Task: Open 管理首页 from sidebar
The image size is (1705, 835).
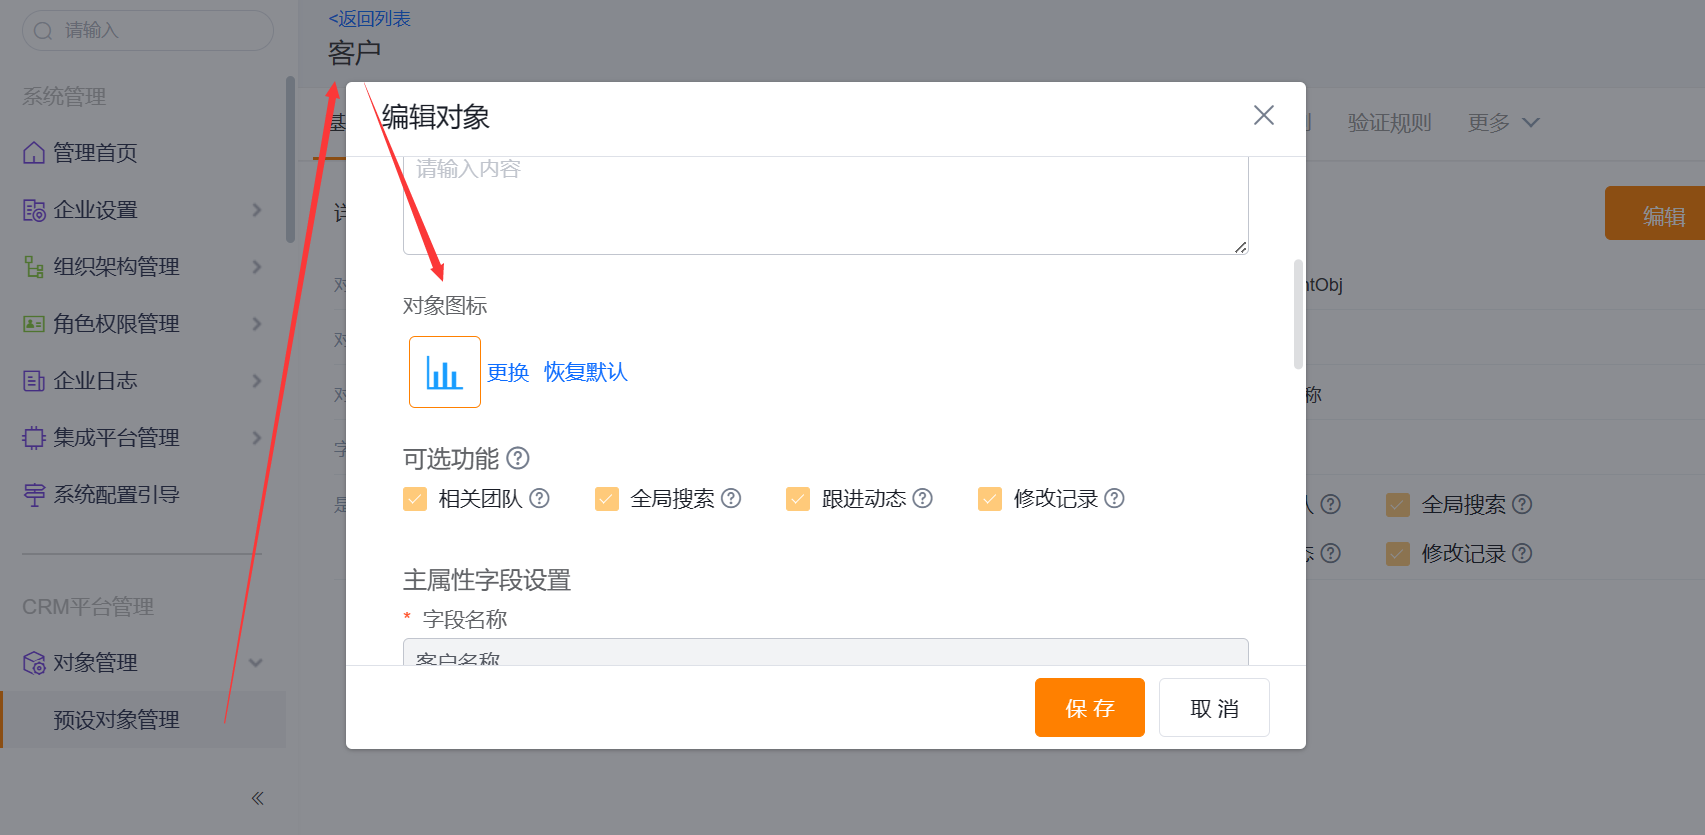Action: (x=95, y=153)
